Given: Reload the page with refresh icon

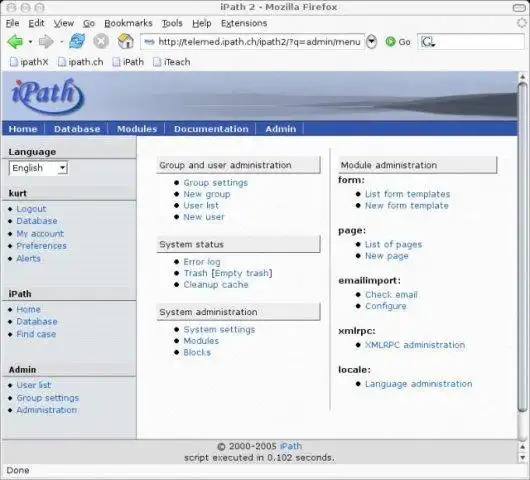Looking at the screenshot, I should (x=77, y=42).
